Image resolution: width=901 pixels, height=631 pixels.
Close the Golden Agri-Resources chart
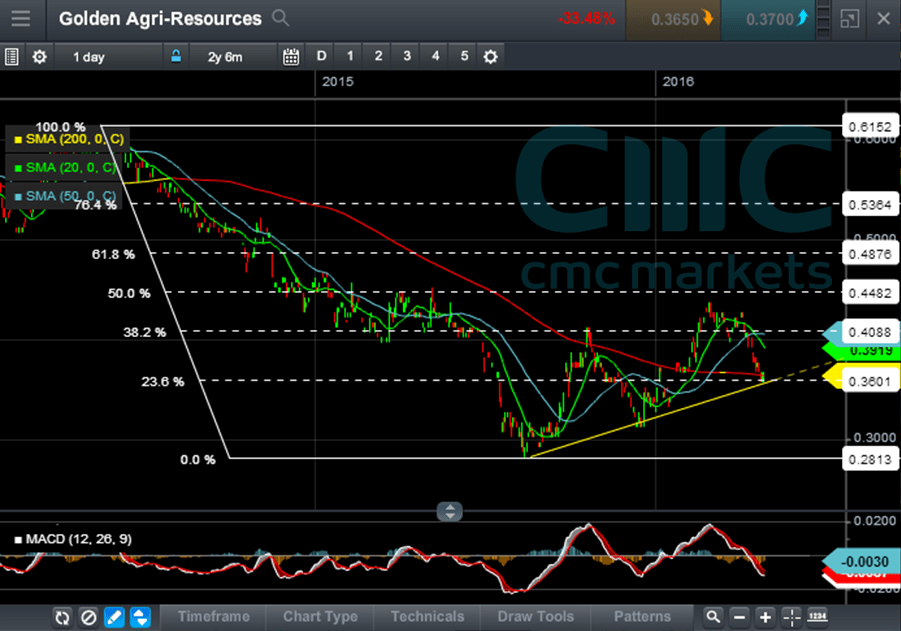884,19
